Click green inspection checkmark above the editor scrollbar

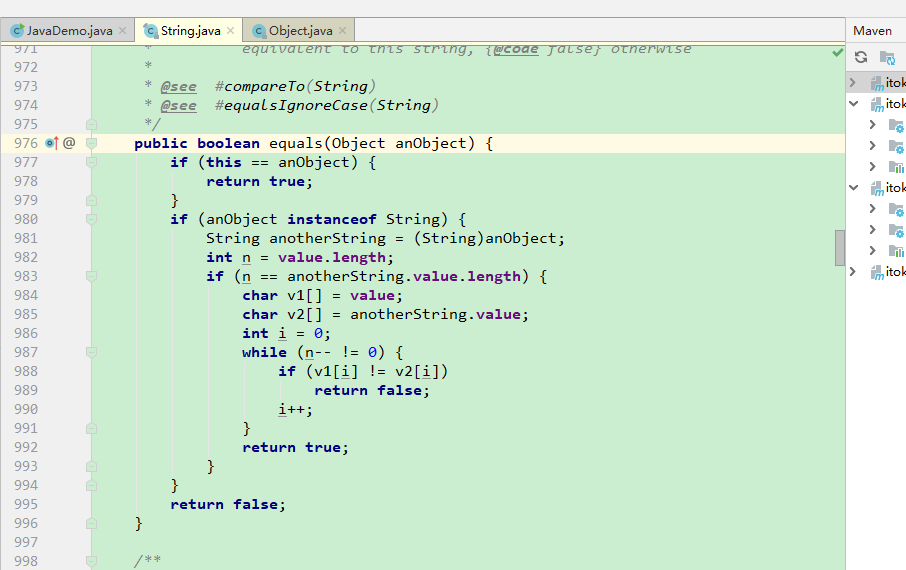coord(837,53)
